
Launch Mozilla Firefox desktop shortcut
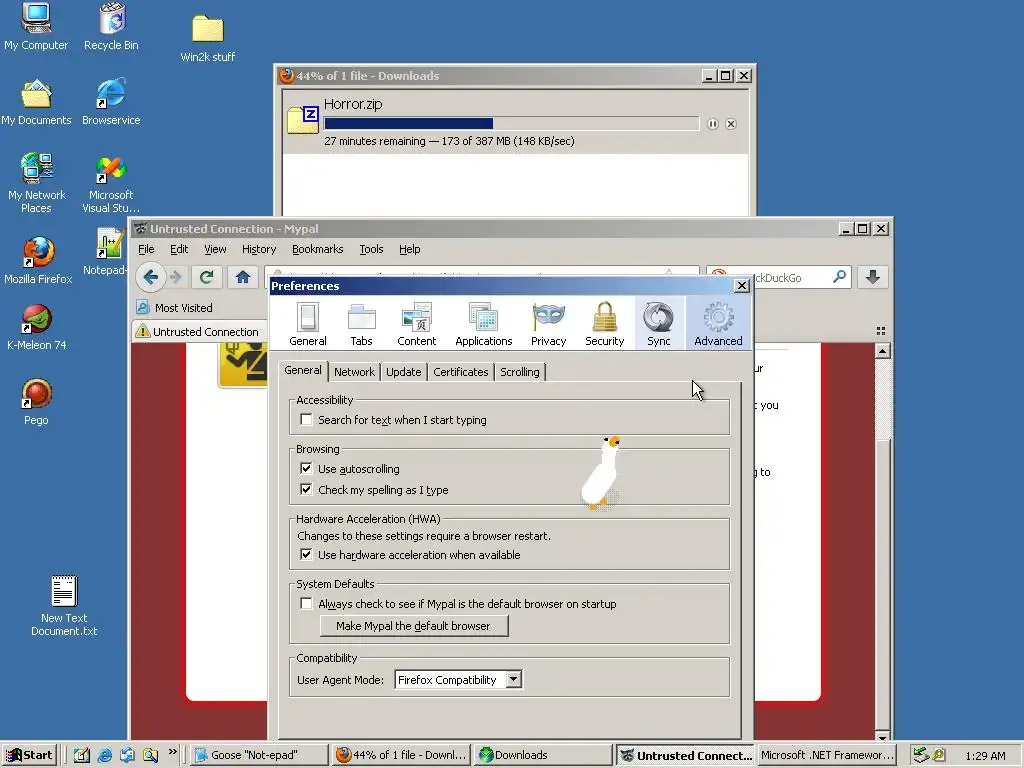(x=38, y=260)
